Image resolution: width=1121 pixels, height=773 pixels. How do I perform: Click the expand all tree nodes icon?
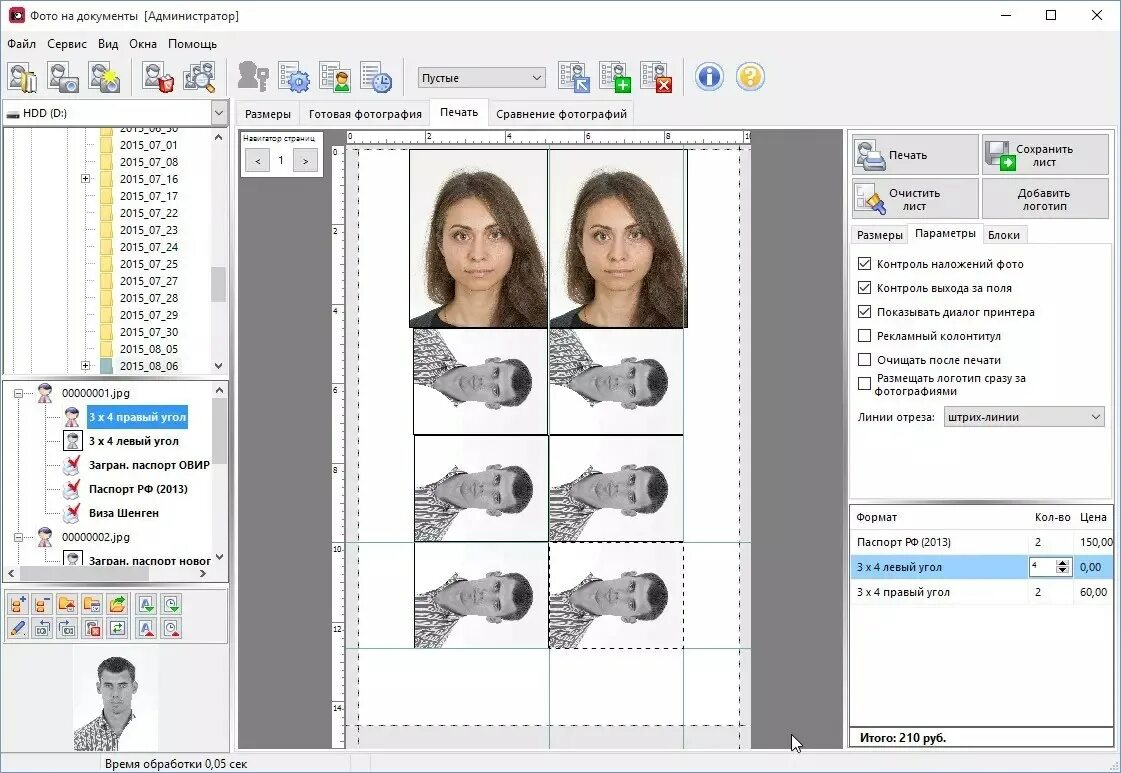[x=17, y=603]
